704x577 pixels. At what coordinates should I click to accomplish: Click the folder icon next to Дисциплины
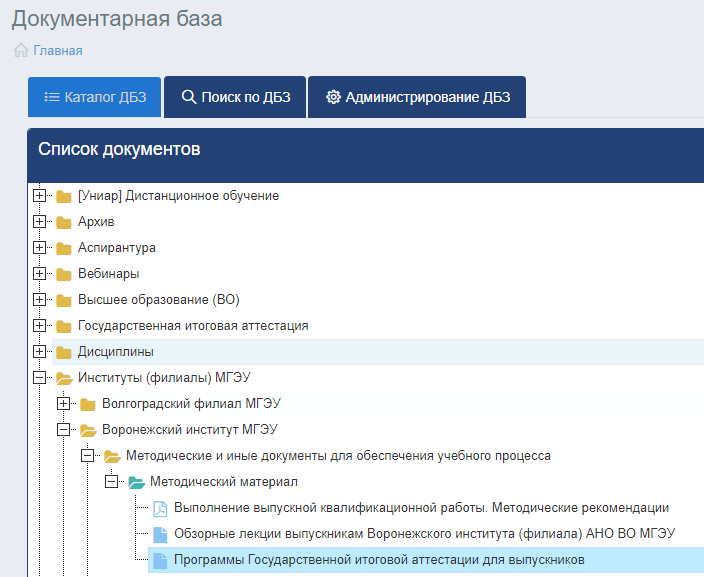coord(64,352)
